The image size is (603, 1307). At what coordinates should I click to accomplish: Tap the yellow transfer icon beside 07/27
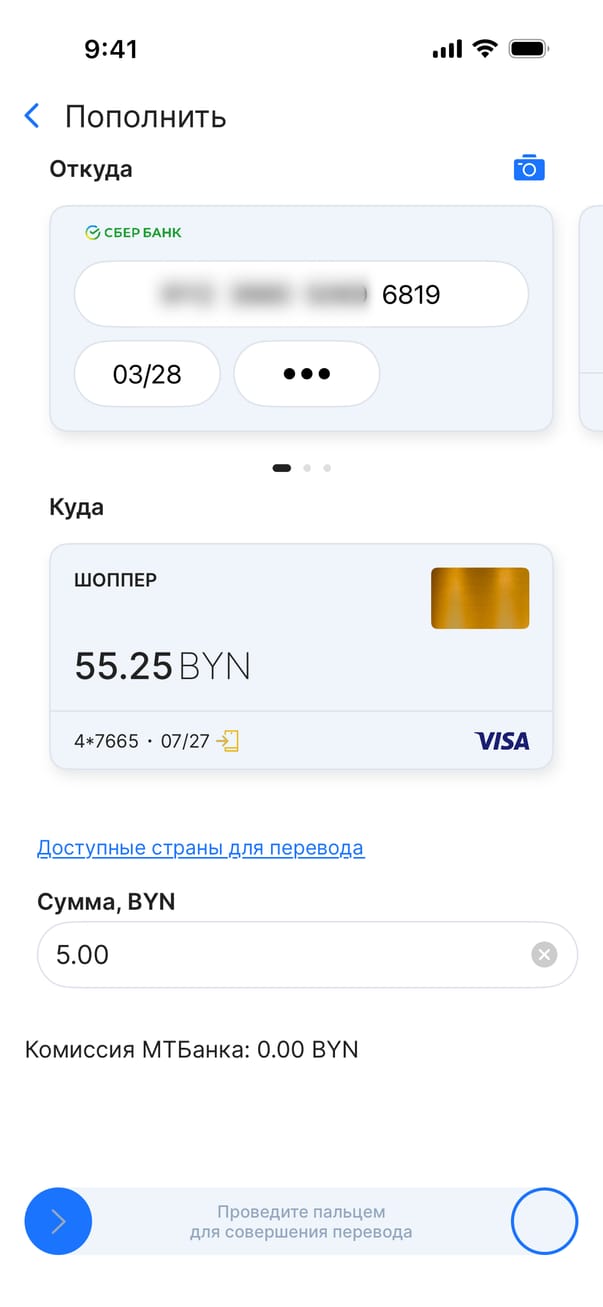tap(230, 741)
